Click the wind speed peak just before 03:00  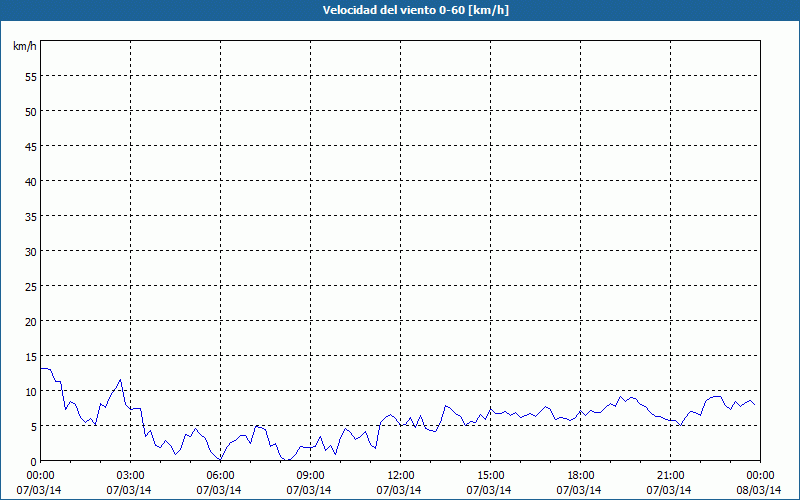click(x=120, y=380)
